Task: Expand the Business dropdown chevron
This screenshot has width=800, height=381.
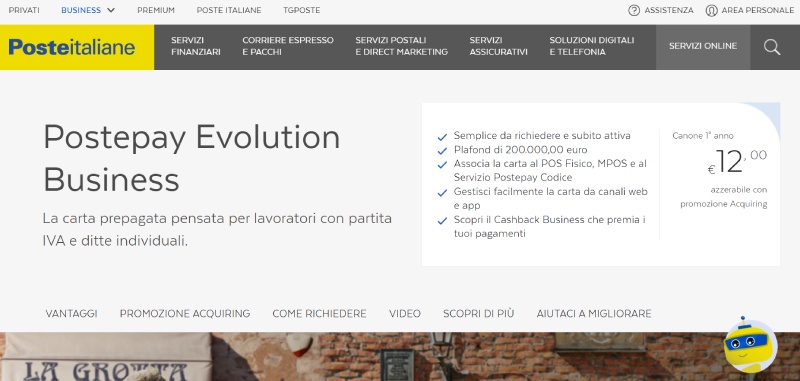Action: click(x=111, y=10)
